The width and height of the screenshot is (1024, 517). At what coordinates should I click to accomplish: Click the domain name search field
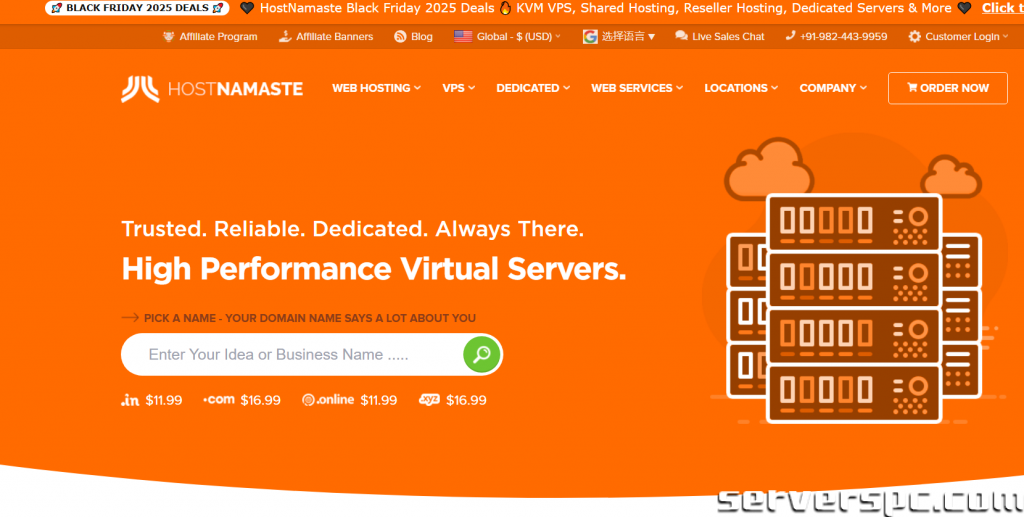(290, 354)
